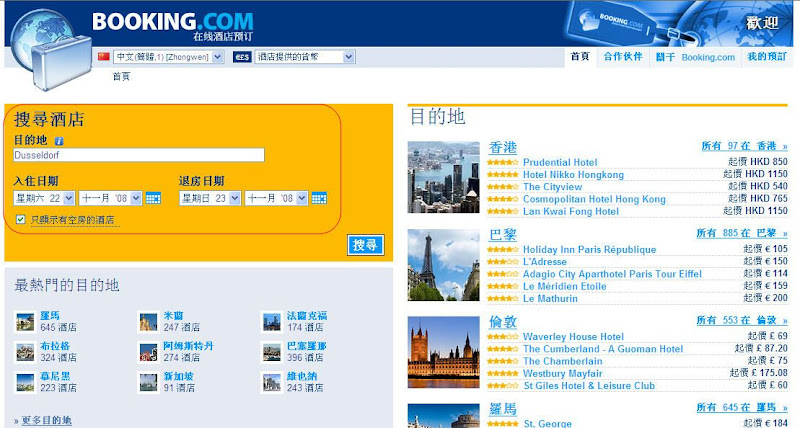The image size is (800, 428).
Task: Open the Prudential Hotel link
Action: click(x=560, y=162)
